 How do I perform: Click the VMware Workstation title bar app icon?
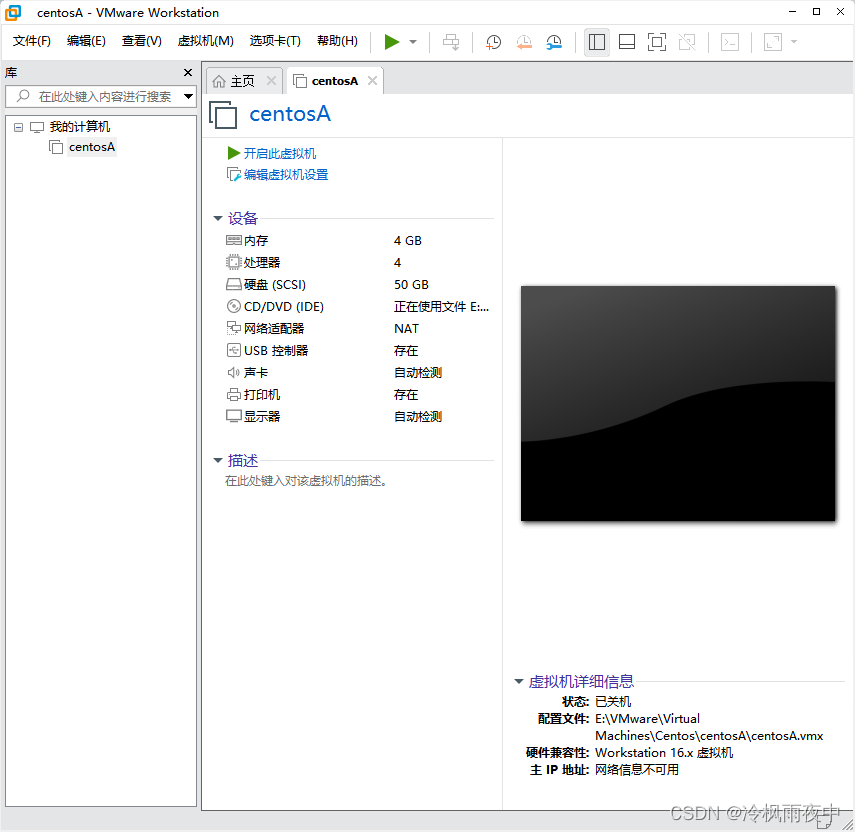tap(13, 13)
